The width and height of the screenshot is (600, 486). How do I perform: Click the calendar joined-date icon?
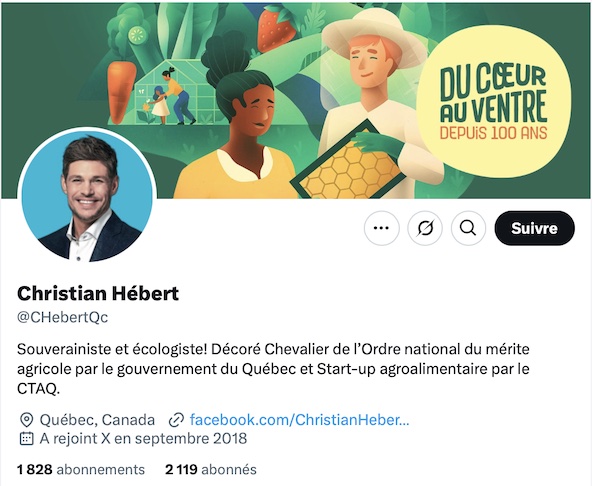26,439
